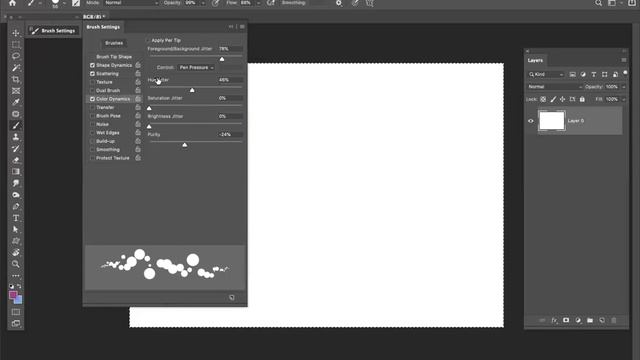Screen dimensions: 640x360
Task: Select the Eyedropper tool
Action: (16, 102)
